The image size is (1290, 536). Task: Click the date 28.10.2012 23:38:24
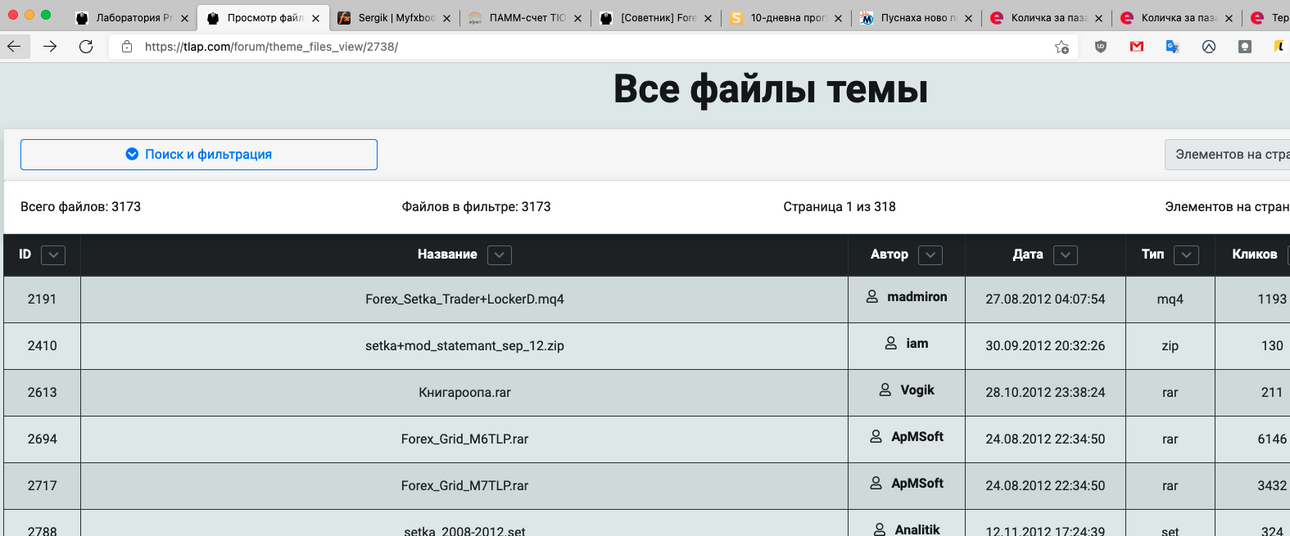tap(1045, 392)
